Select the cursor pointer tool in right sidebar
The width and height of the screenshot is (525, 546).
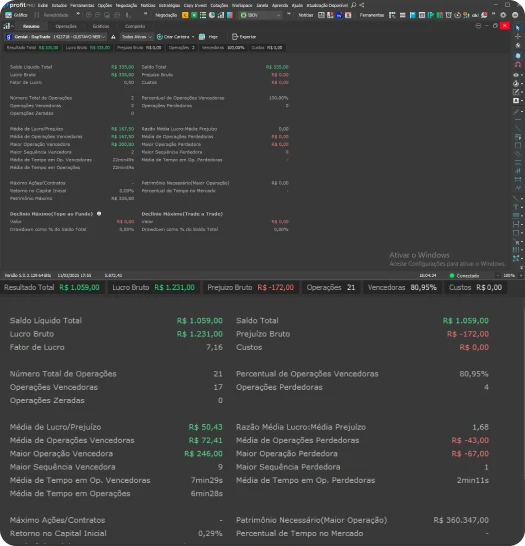tap(518, 28)
